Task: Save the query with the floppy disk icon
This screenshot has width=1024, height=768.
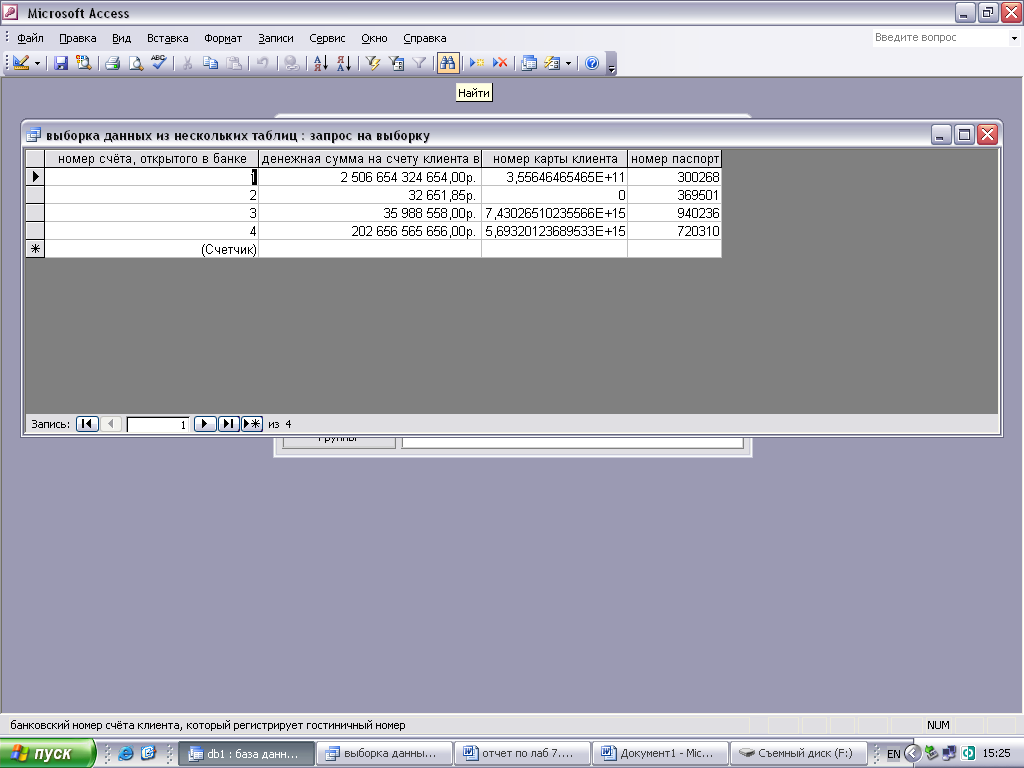Action: 61,63
